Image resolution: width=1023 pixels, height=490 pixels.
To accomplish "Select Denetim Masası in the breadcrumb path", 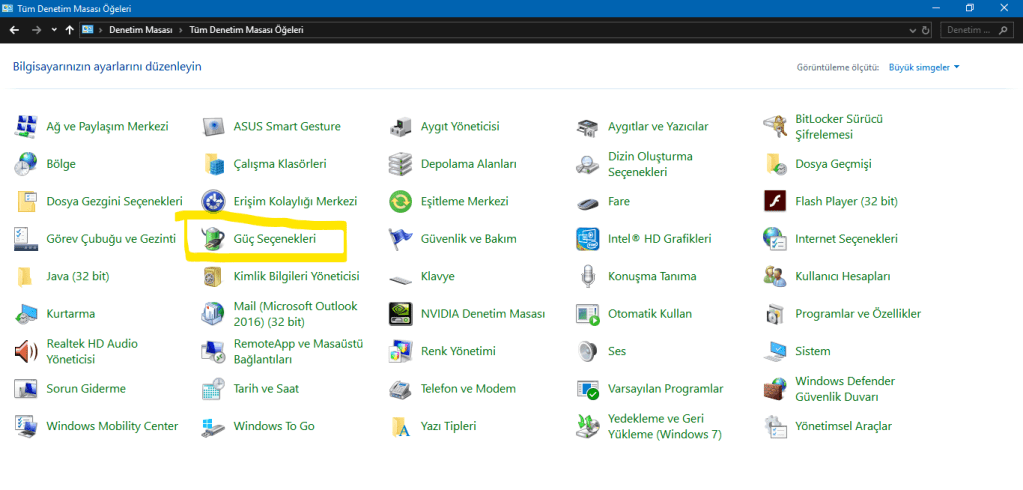I will click(138, 30).
